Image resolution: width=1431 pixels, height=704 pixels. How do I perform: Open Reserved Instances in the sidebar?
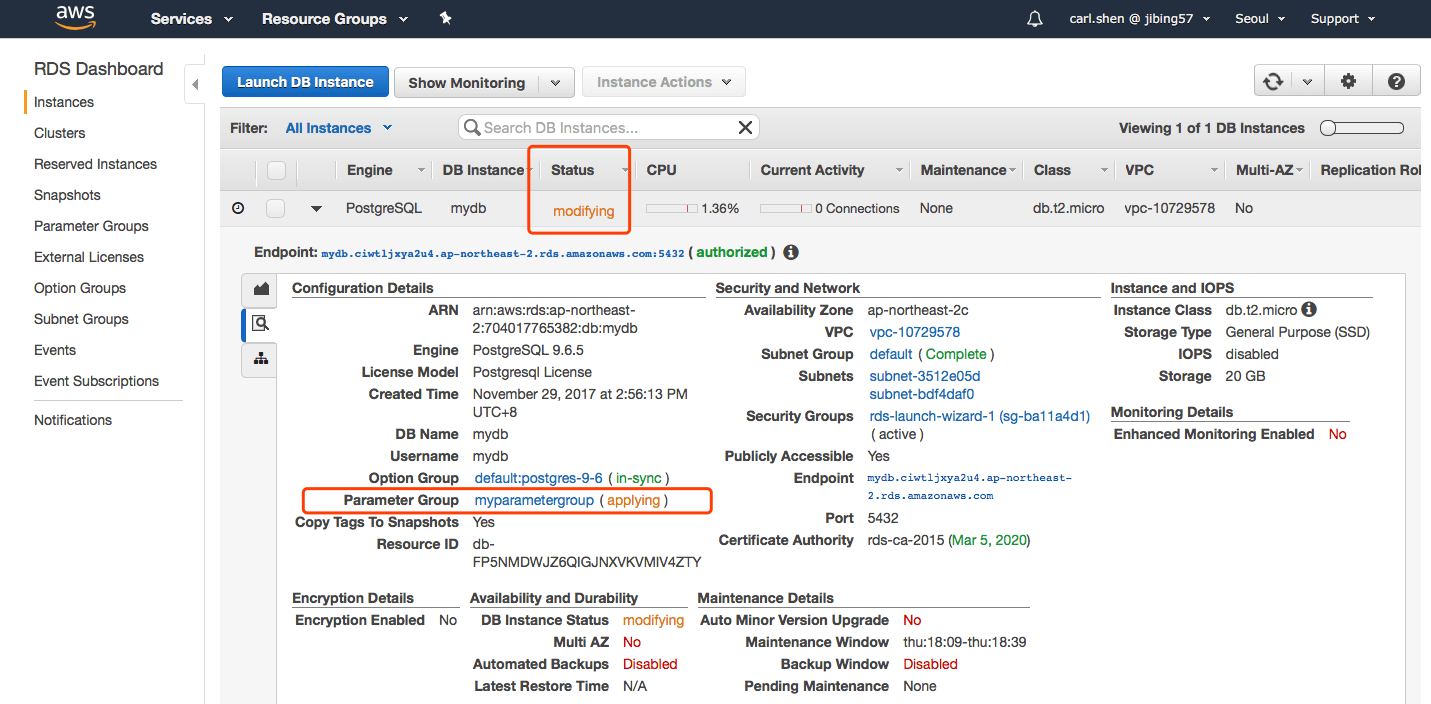[95, 164]
